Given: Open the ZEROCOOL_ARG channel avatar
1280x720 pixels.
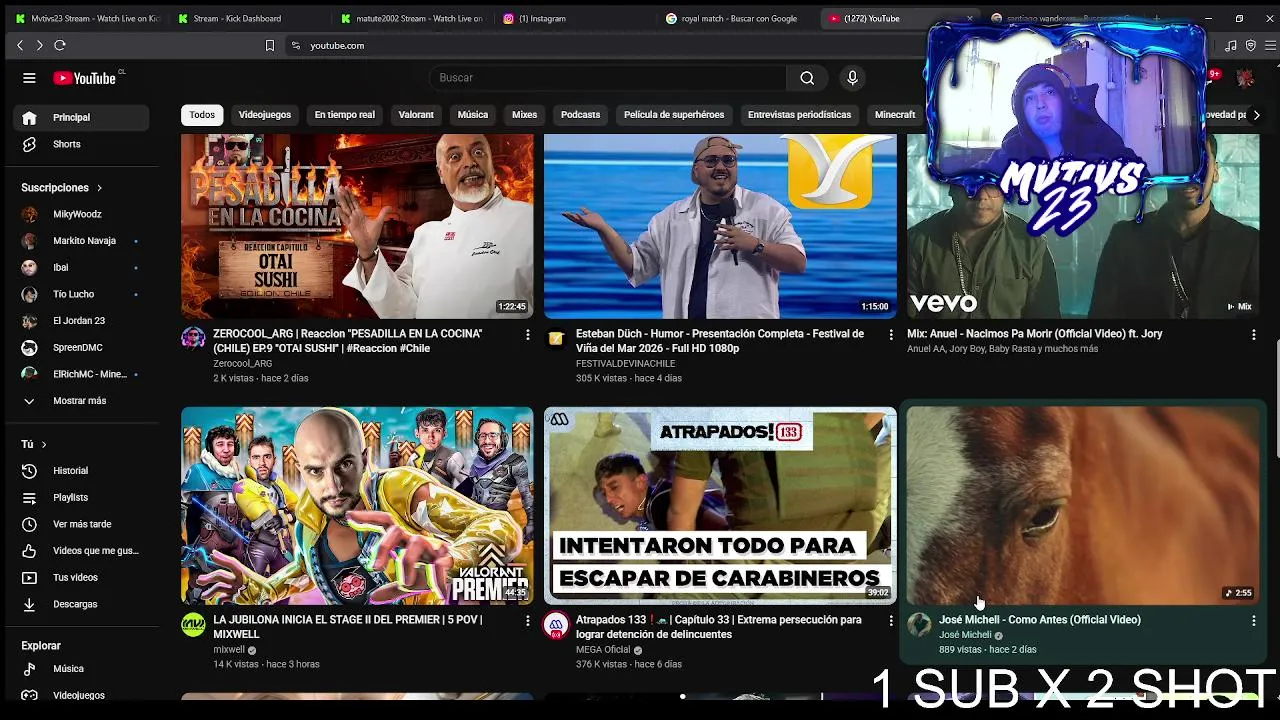Looking at the screenshot, I should pyautogui.click(x=193, y=338).
